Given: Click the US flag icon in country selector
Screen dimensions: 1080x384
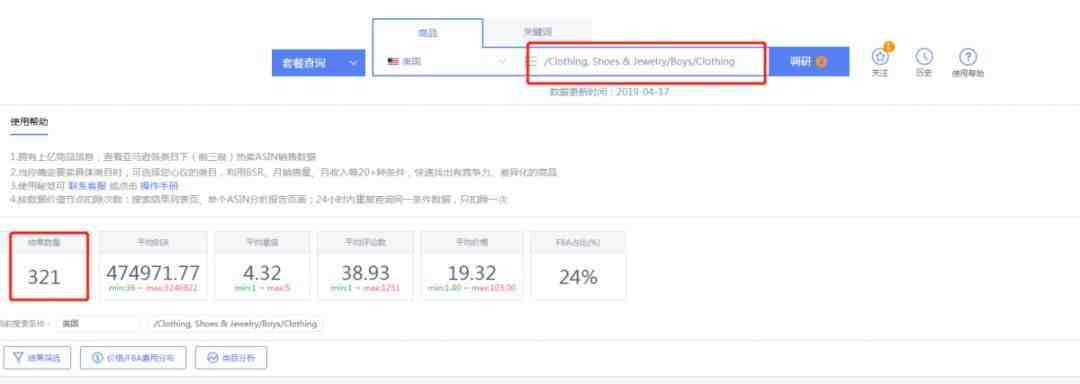Looking at the screenshot, I should coord(393,61).
